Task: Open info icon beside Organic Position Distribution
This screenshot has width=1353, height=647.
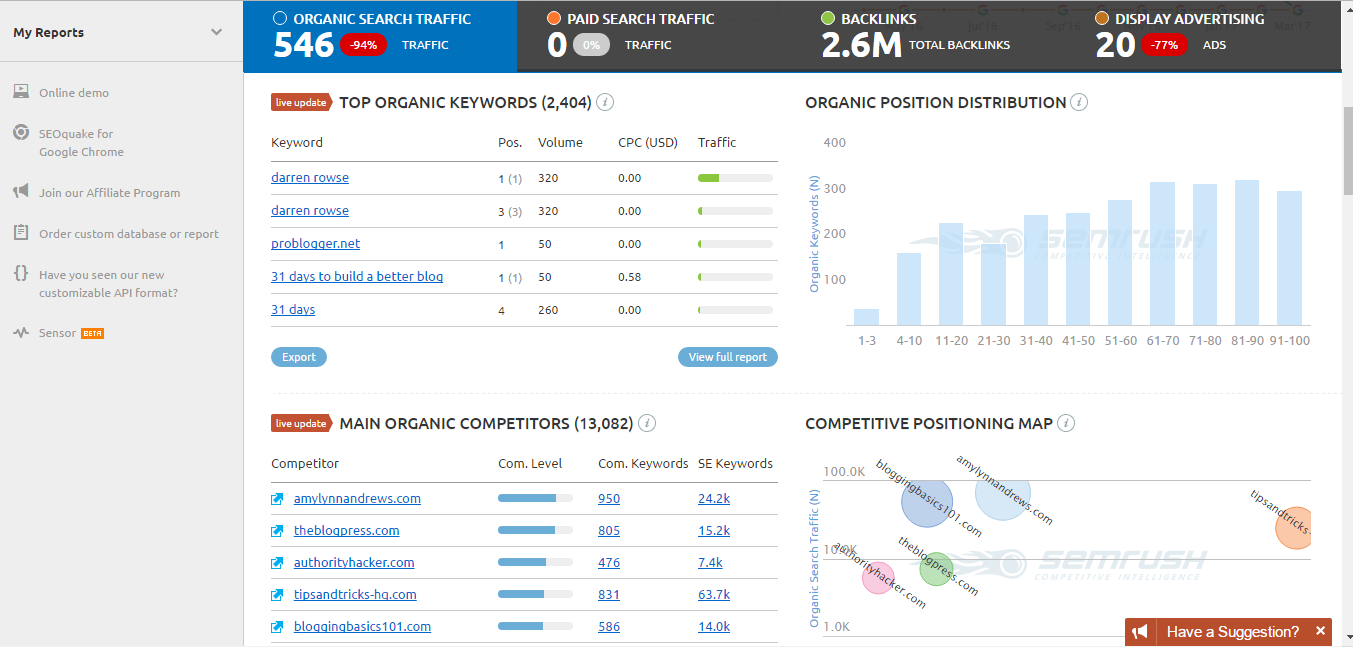Action: pyautogui.click(x=1079, y=102)
